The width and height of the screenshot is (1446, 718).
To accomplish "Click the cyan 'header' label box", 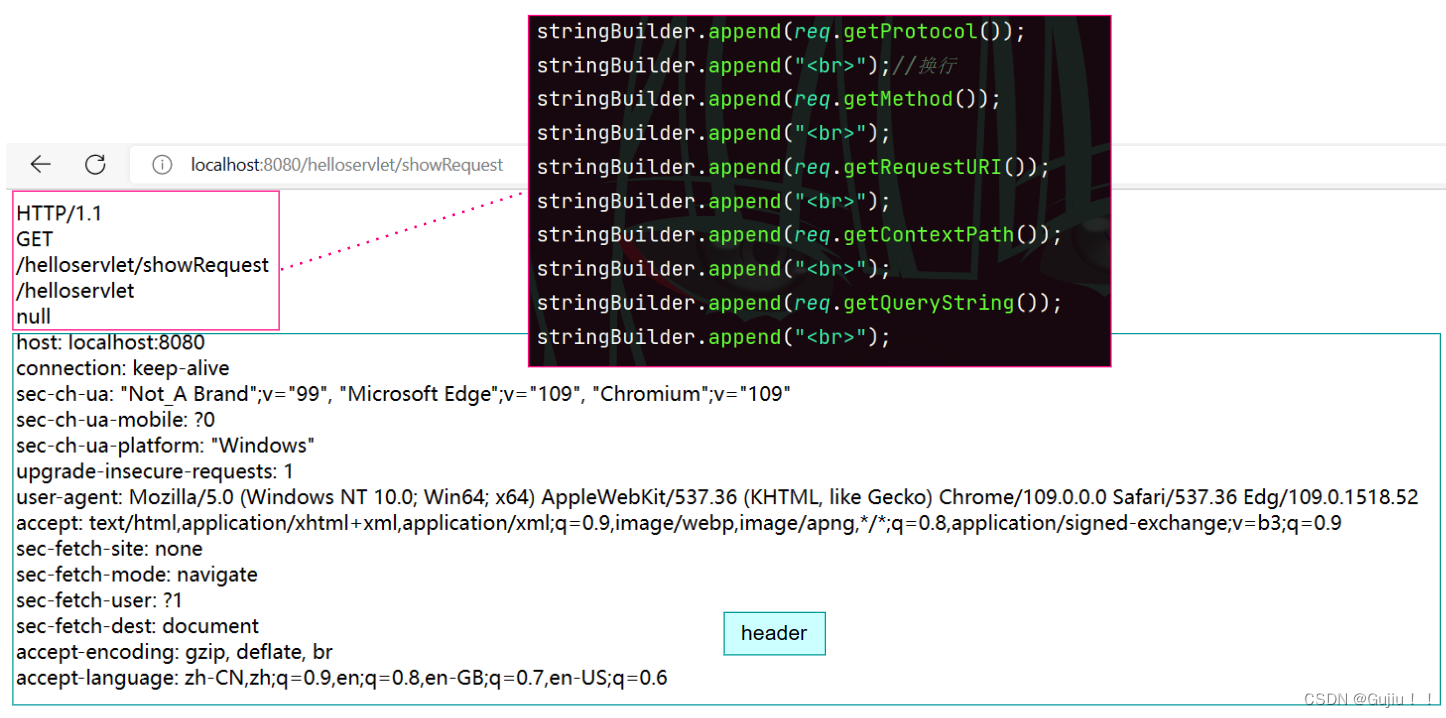I will click(774, 633).
